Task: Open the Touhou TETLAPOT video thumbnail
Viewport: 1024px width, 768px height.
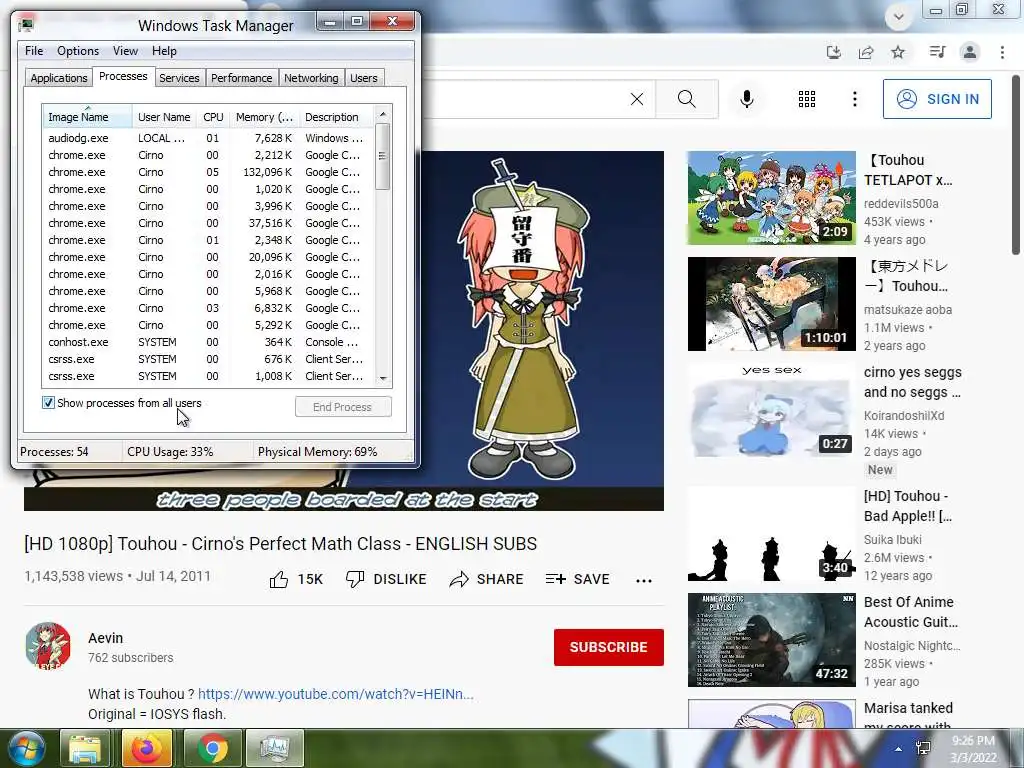Action: (771, 198)
